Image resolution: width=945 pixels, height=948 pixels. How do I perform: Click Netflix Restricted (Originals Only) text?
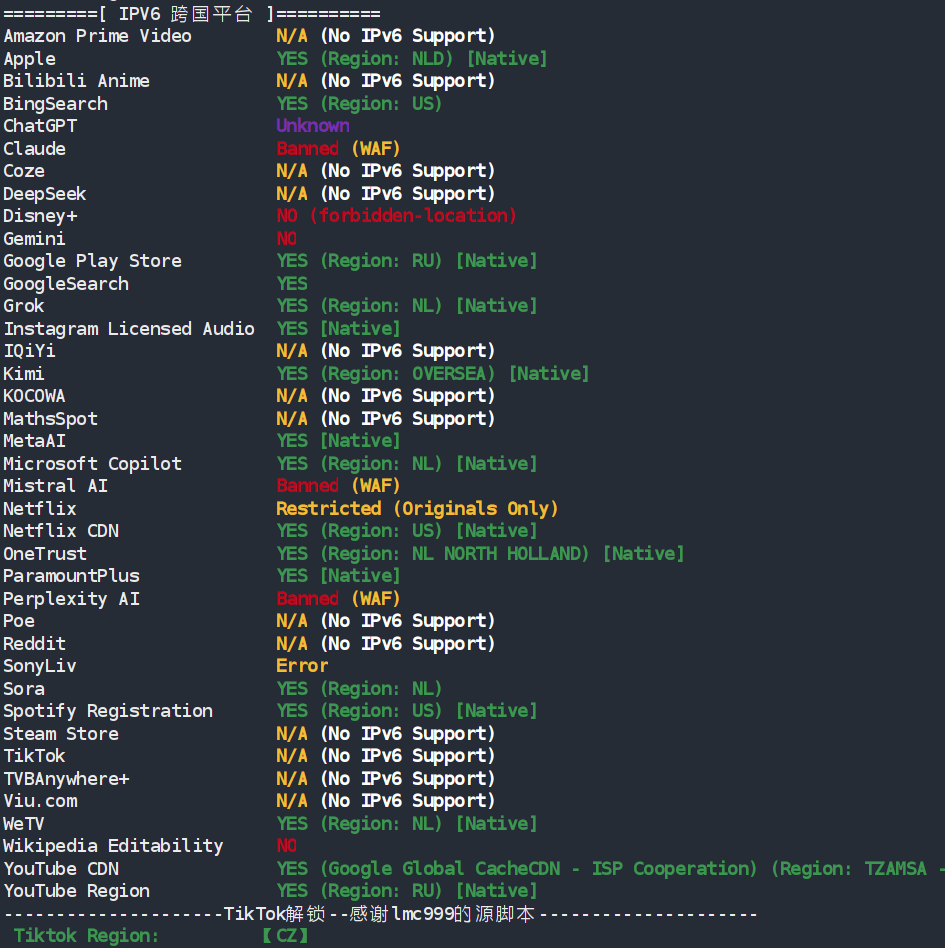click(417, 508)
